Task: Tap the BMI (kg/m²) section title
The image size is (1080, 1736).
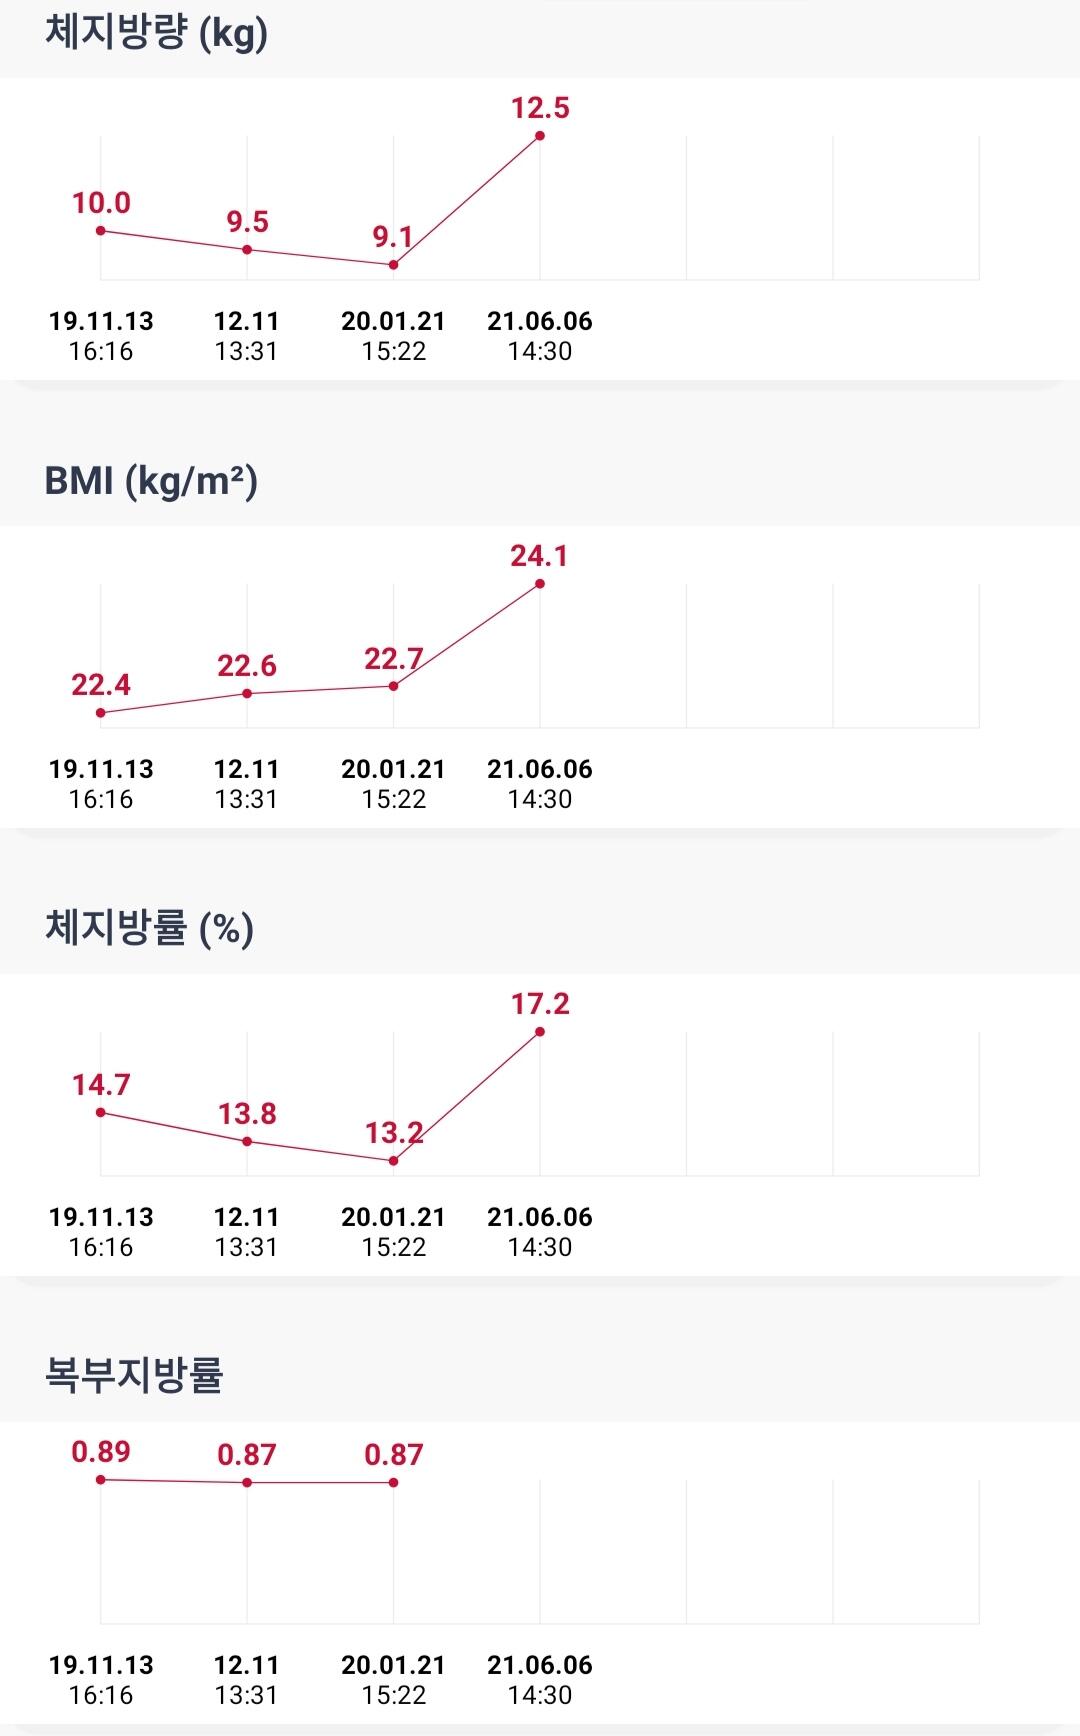Action: click(x=151, y=481)
